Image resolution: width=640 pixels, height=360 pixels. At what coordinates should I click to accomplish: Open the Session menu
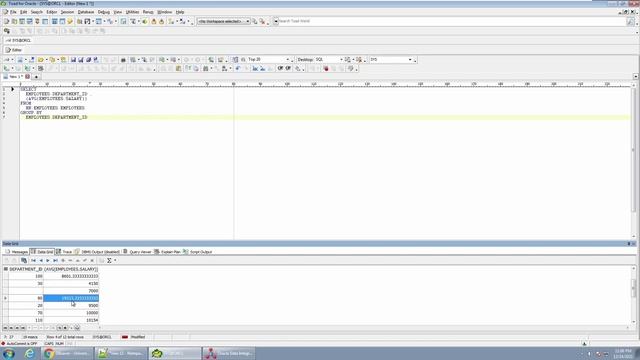[x=67, y=12]
